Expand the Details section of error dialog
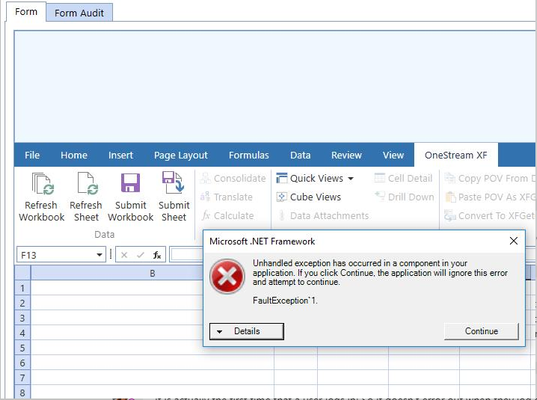Image resolution: width=537 pixels, height=400 pixels. [247, 331]
